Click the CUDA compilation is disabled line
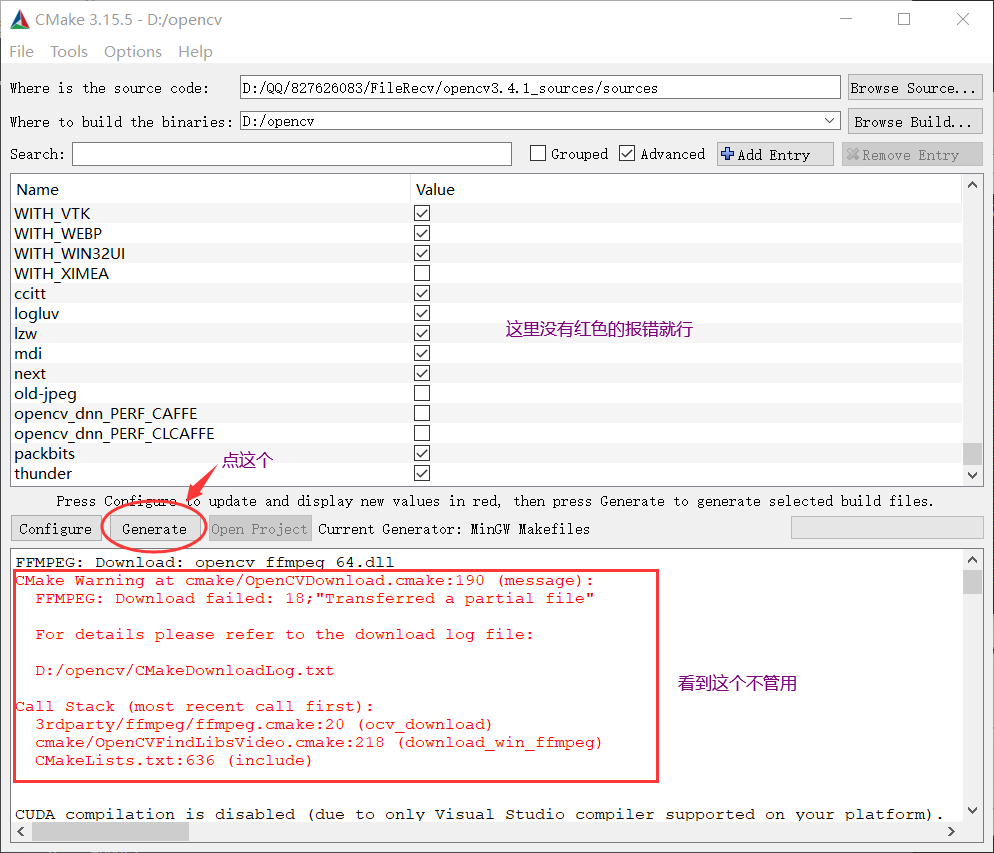This screenshot has height=853, width=994. click(479, 814)
